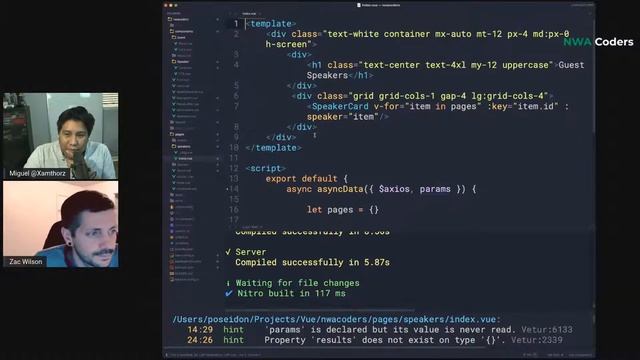
Task: Click the root project folder in sidebar
Action: [181, 19]
